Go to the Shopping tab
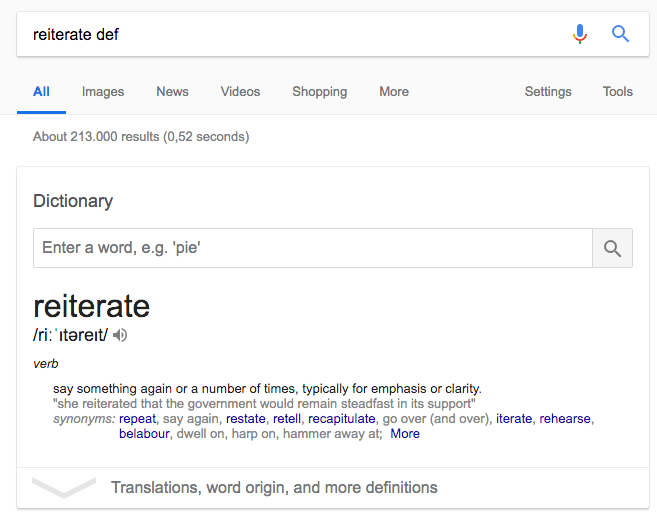Screen dimensions: 657x515 pos(319,92)
